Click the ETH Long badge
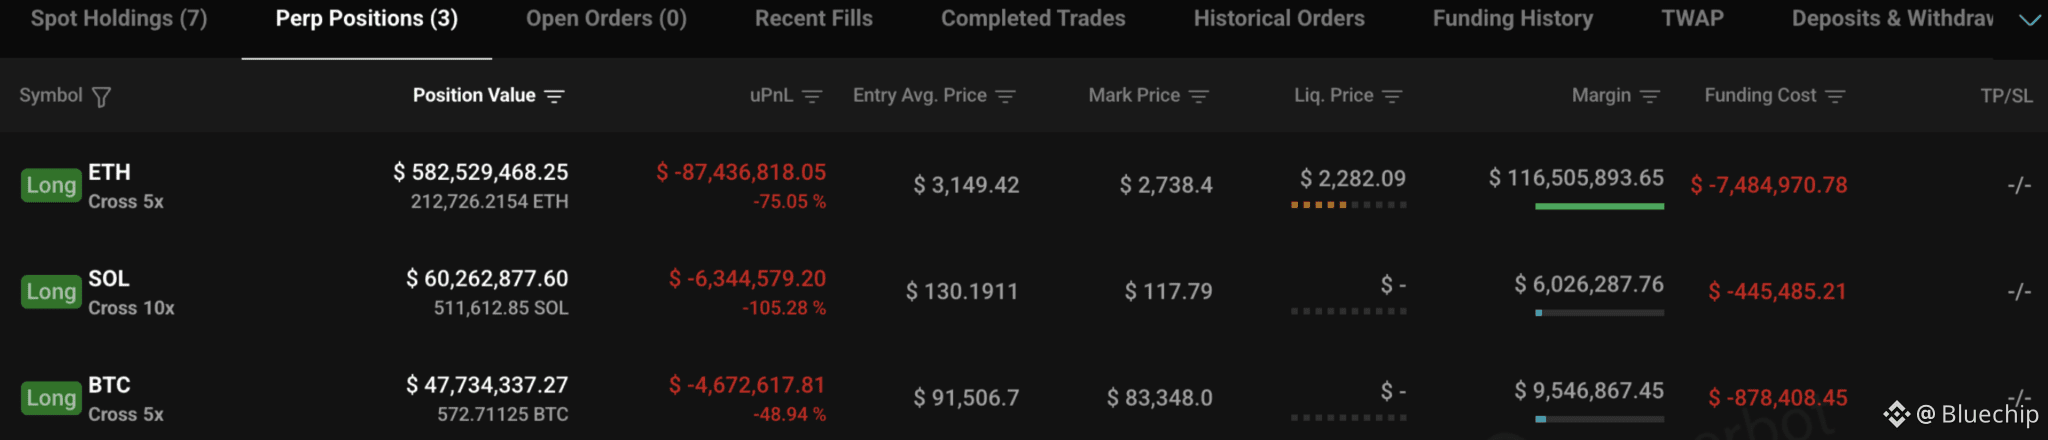Image resolution: width=2048 pixels, height=440 pixels. 51,185
